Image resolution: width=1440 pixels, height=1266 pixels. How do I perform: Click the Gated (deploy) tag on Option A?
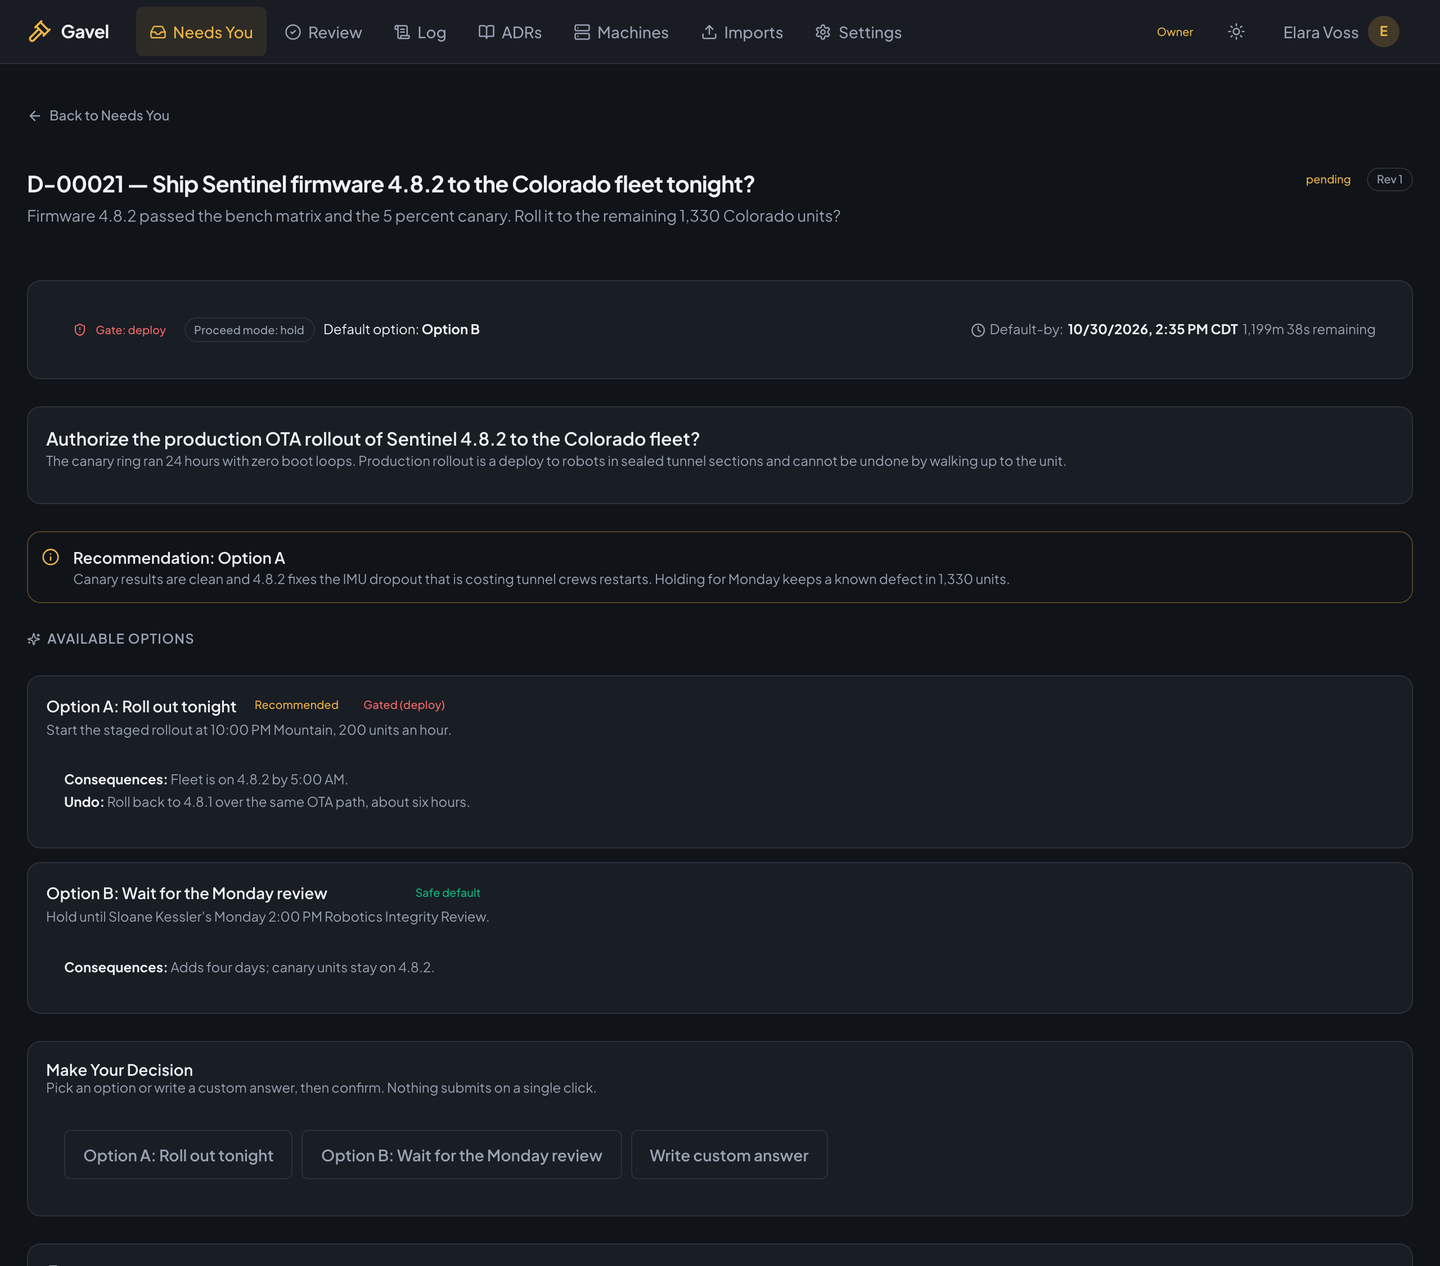click(x=404, y=705)
